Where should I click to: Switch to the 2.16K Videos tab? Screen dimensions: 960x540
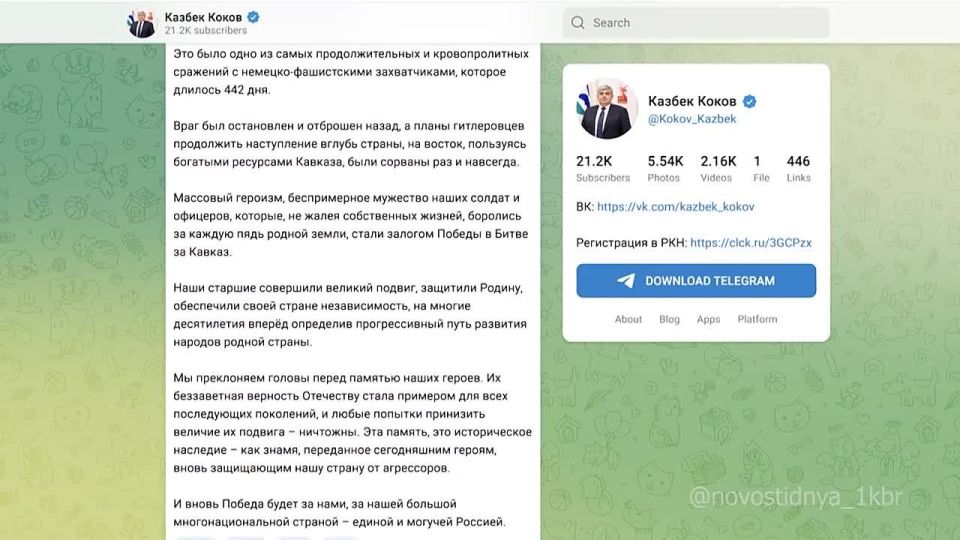click(717, 168)
